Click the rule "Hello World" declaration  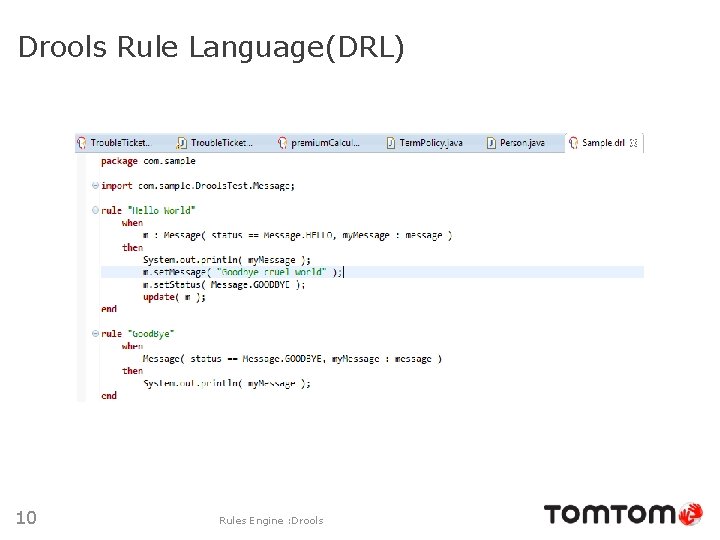(148, 210)
